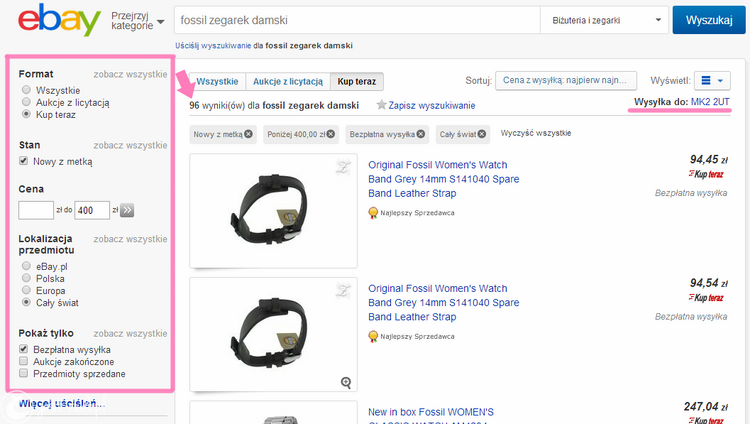Open second Original Fossil Women's Watch Band listing
This screenshot has width=750, height=424.
(443, 302)
